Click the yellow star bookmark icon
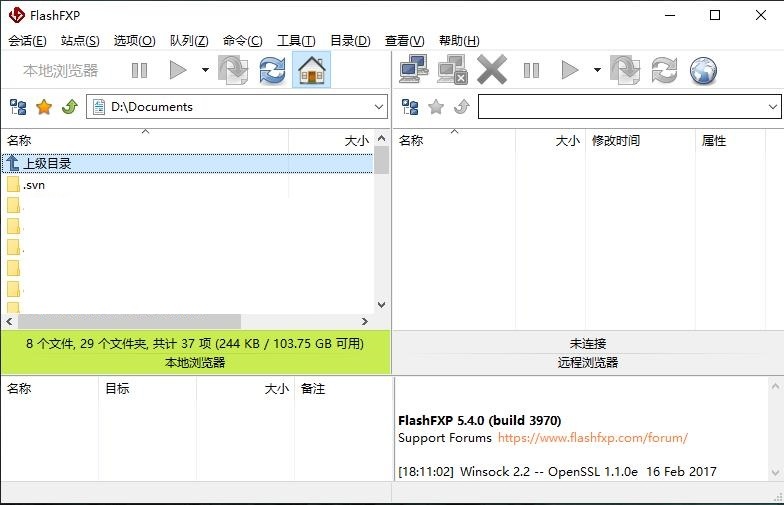Viewport: 784px width, 505px height. click(x=44, y=107)
